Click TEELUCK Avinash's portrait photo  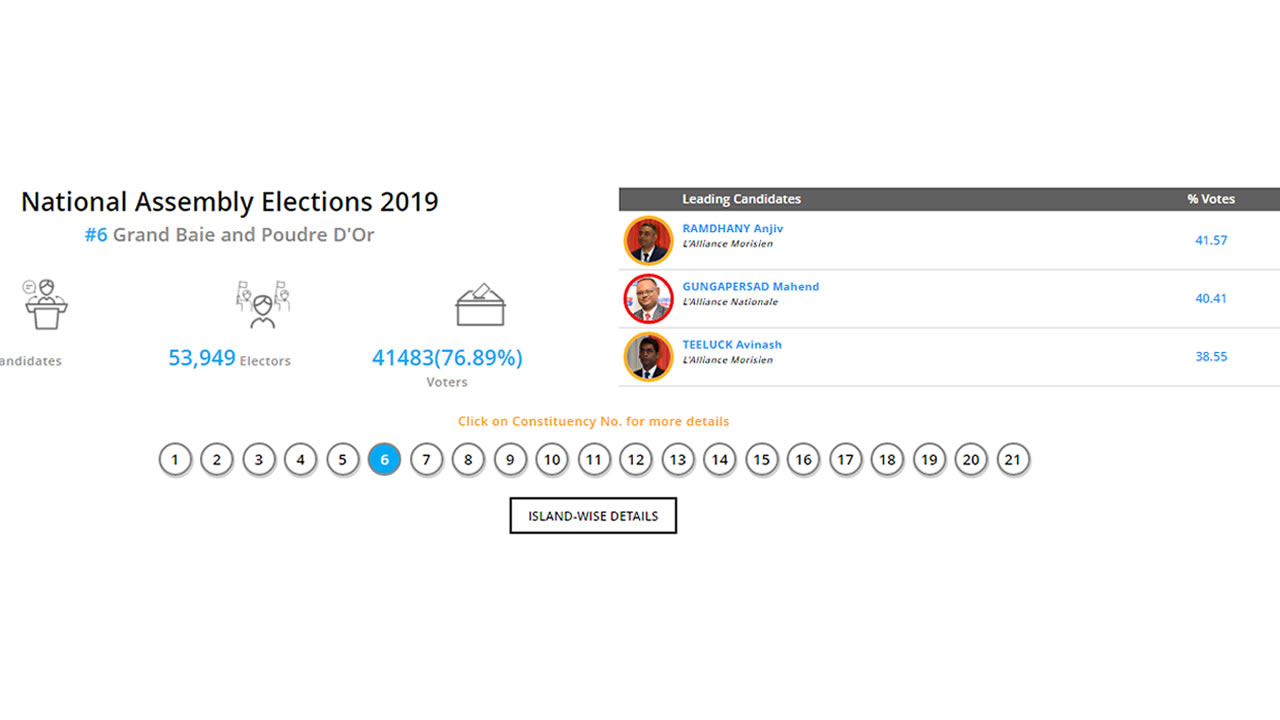pos(648,356)
